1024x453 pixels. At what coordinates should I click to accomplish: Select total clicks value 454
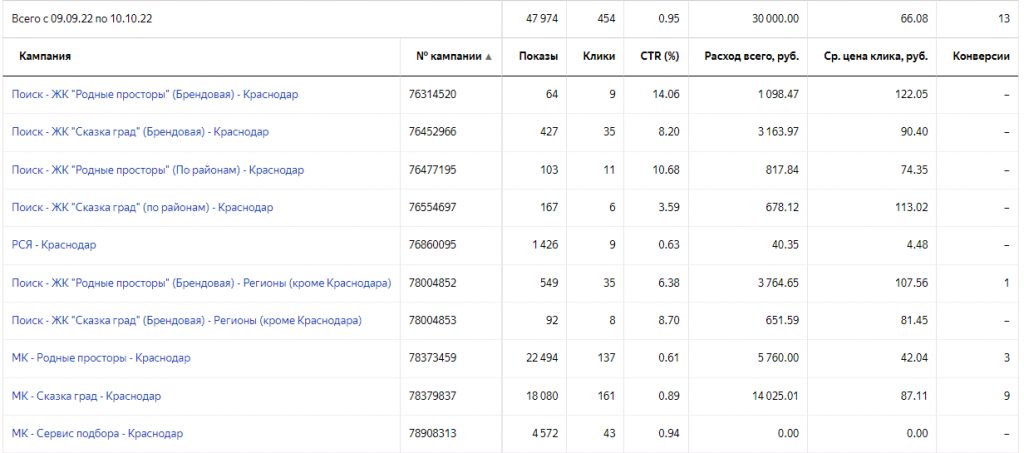pos(606,19)
